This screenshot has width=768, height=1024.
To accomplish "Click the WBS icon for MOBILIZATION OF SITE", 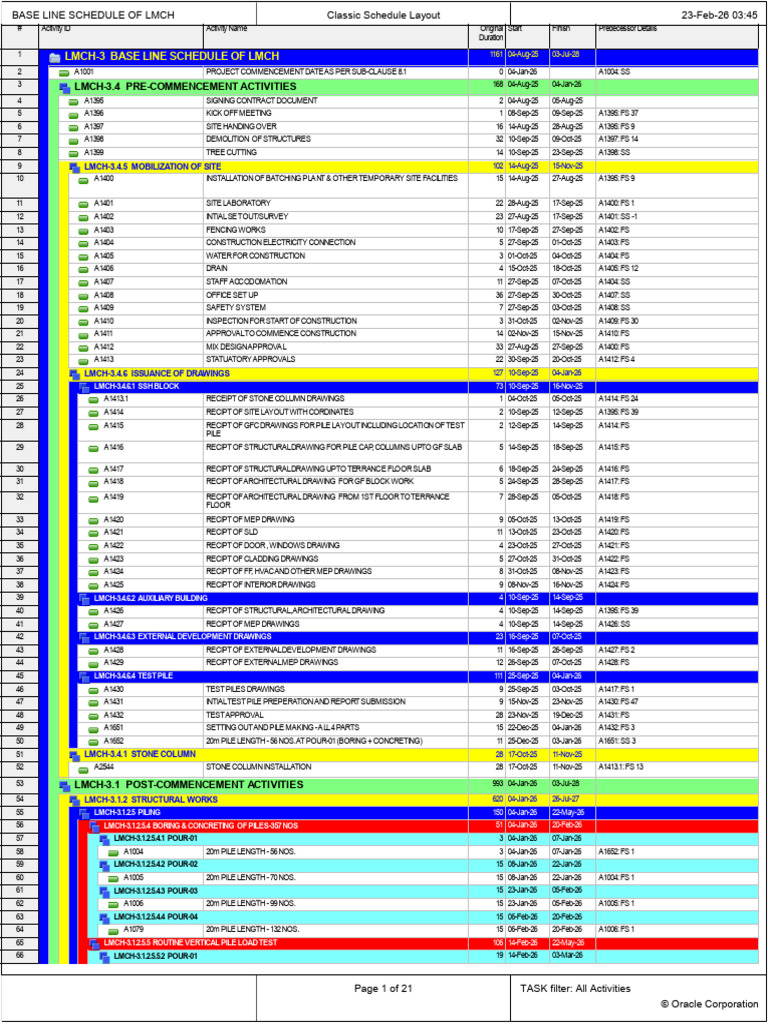I will point(74,167).
